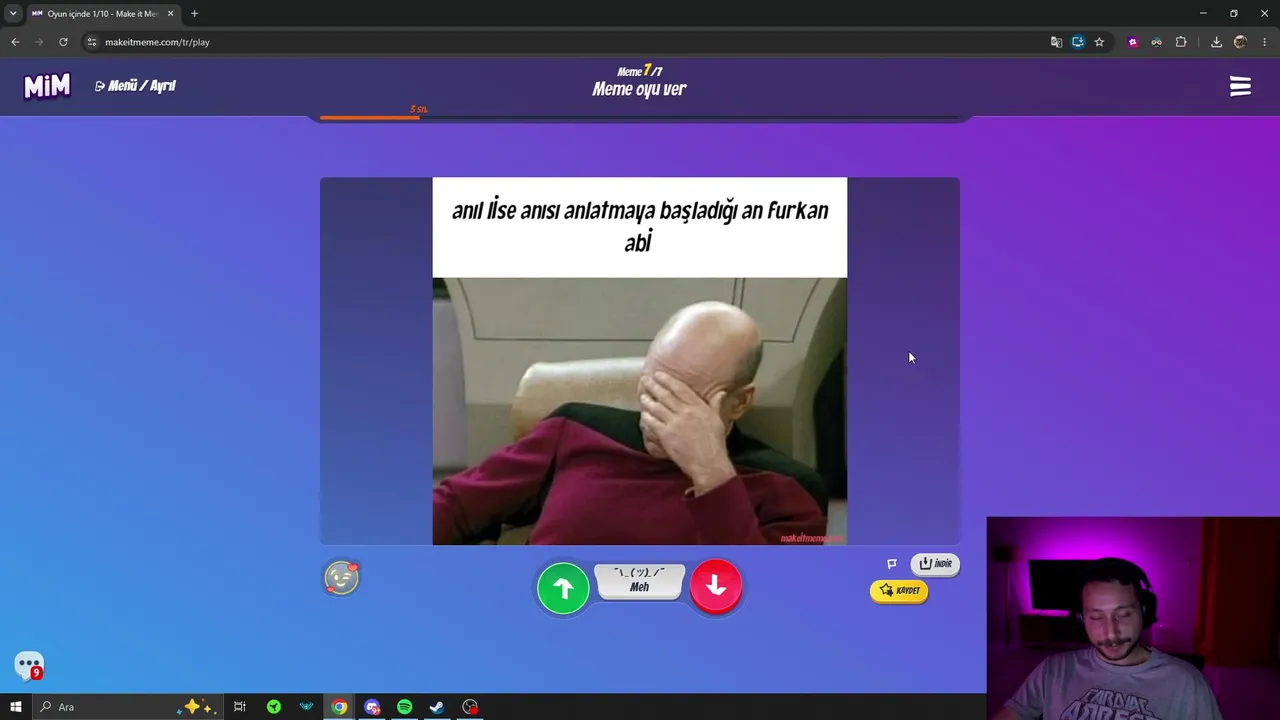Viewport: 1280px width, 720px height.
Task: Downvote the meme with the red arrow
Action: (716, 587)
